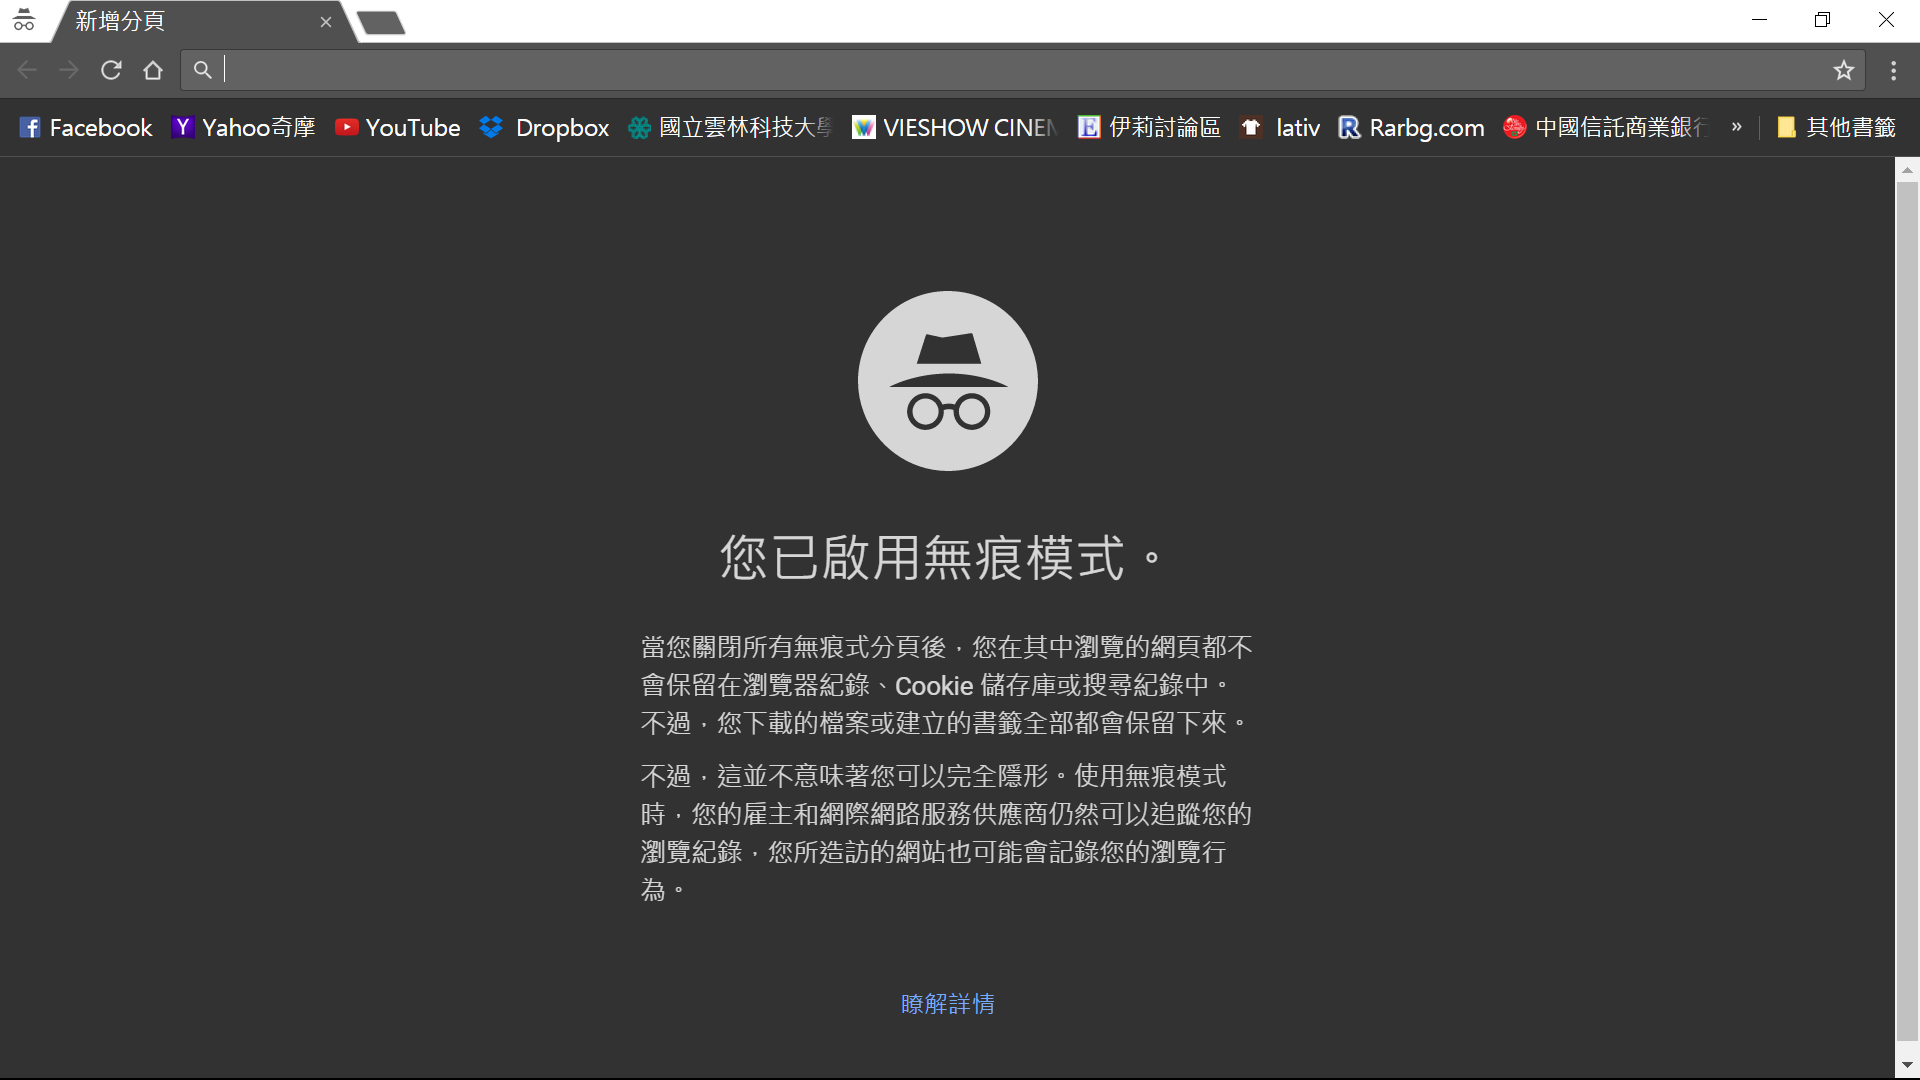Bookmark this page with star icon
This screenshot has width=1920, height=1080.
1843,70
